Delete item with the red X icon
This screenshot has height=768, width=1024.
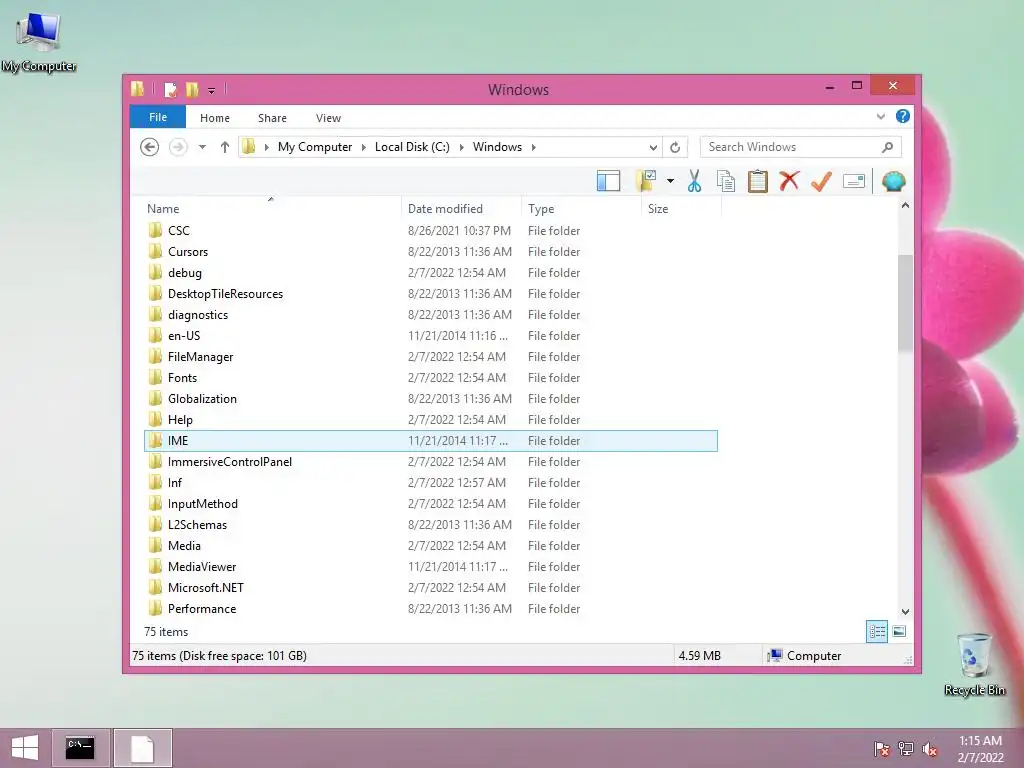click(x=789, y=181)
